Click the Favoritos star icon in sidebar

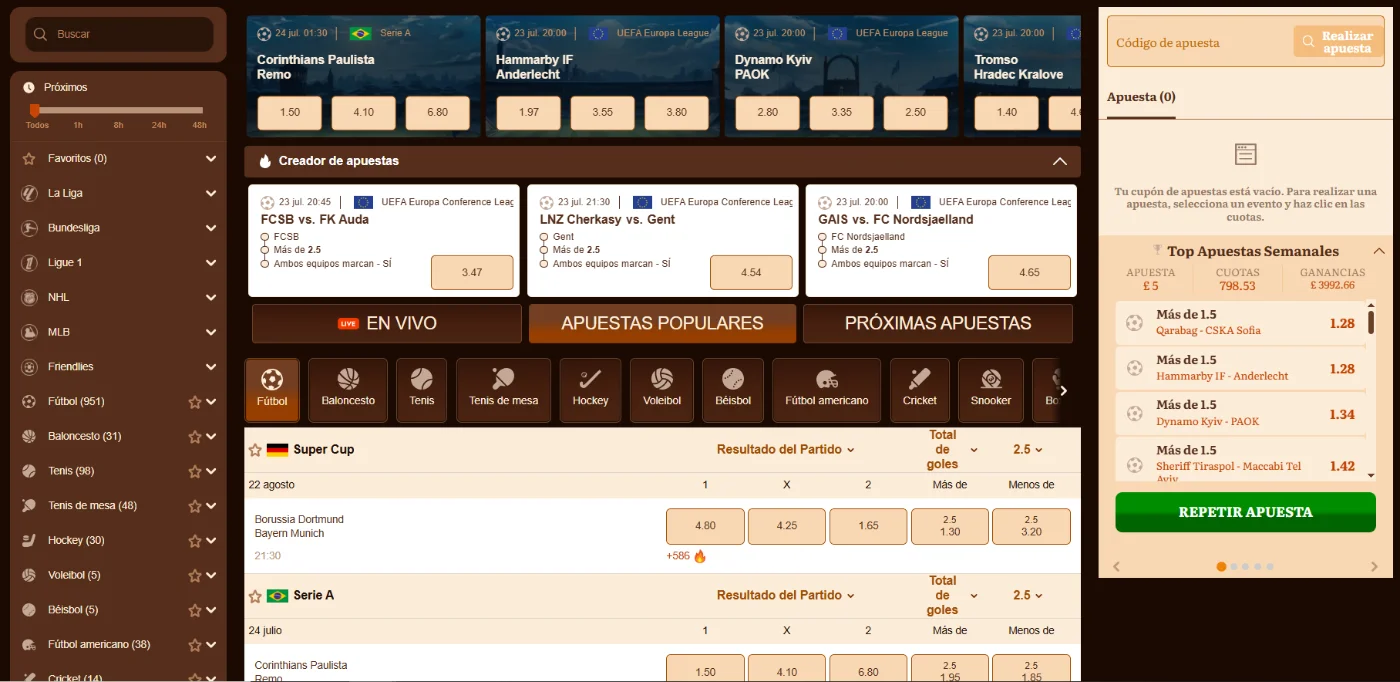29,158
